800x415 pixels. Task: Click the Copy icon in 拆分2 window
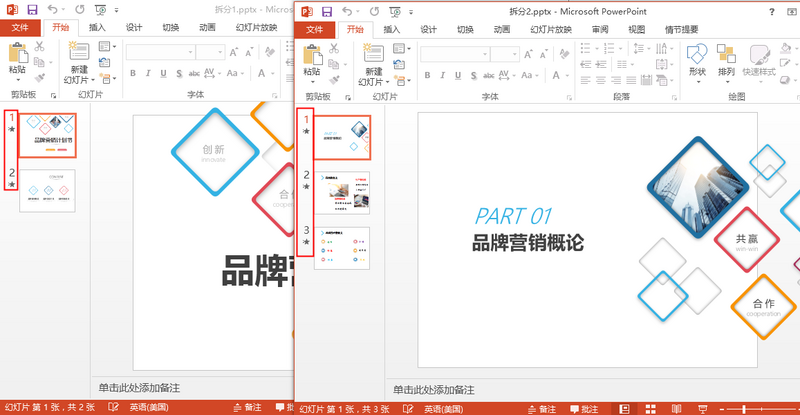click(x=334, y=64)
